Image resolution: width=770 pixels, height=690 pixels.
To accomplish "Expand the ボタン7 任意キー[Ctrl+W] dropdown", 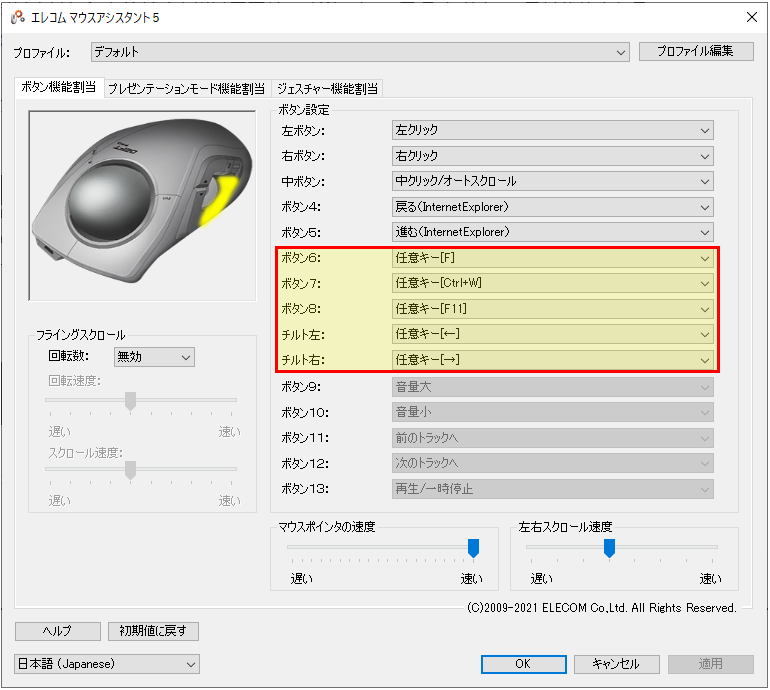I will [x=553, y=283].
